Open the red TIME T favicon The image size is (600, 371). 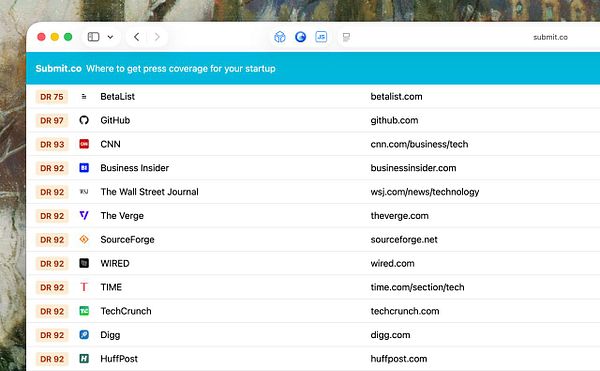click(x=84, y=287)
